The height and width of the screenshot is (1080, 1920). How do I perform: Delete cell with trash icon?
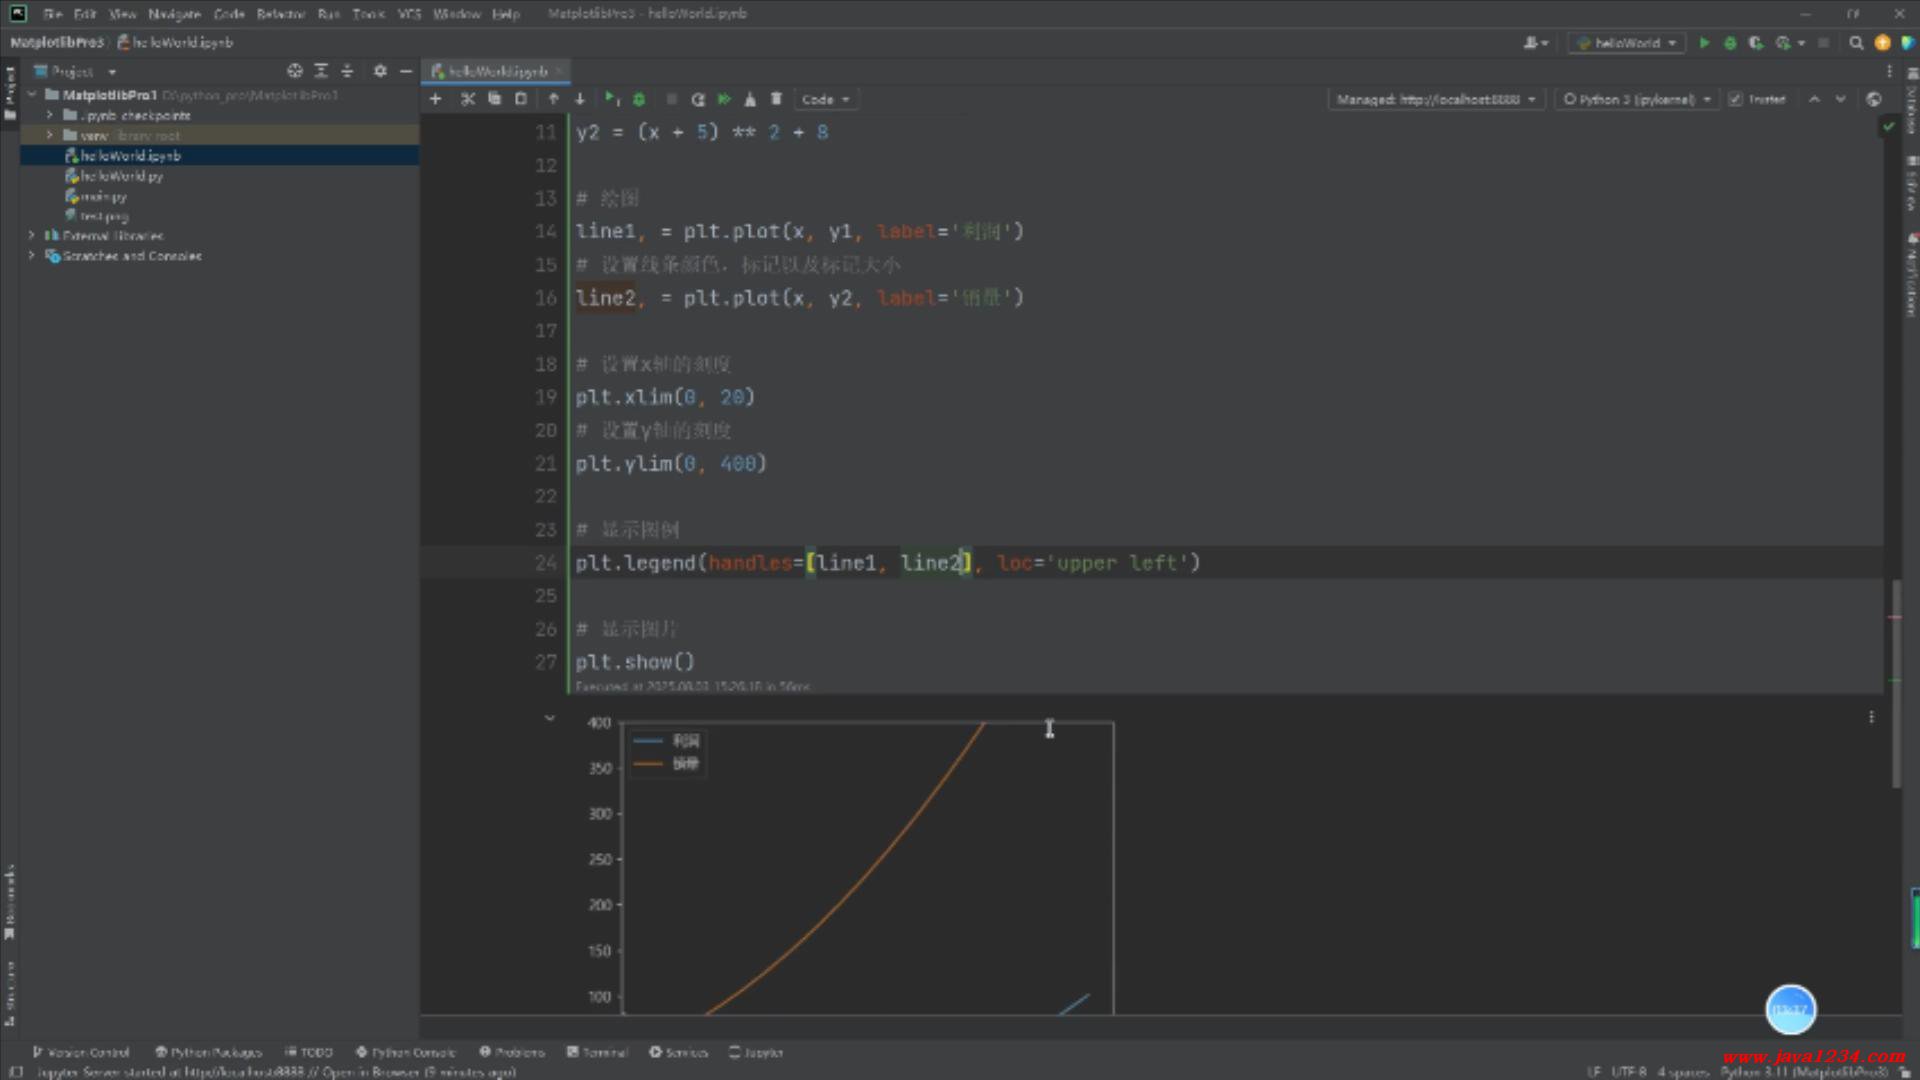tap(776, 99)
